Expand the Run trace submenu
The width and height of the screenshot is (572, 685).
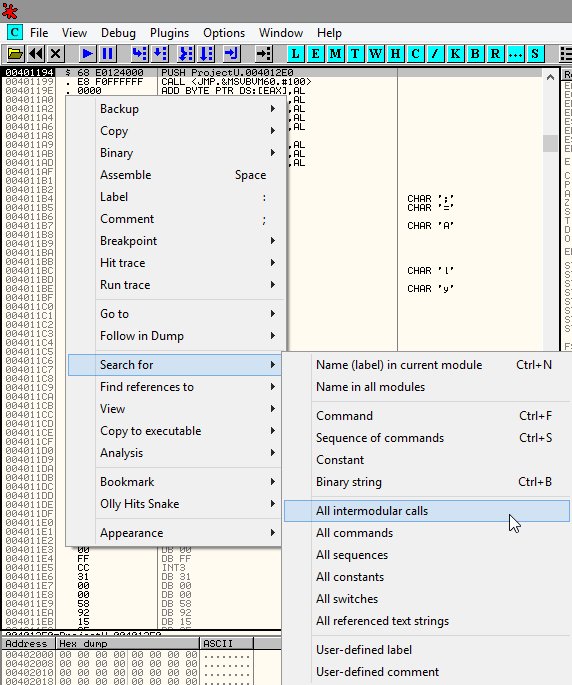(176, 285)
